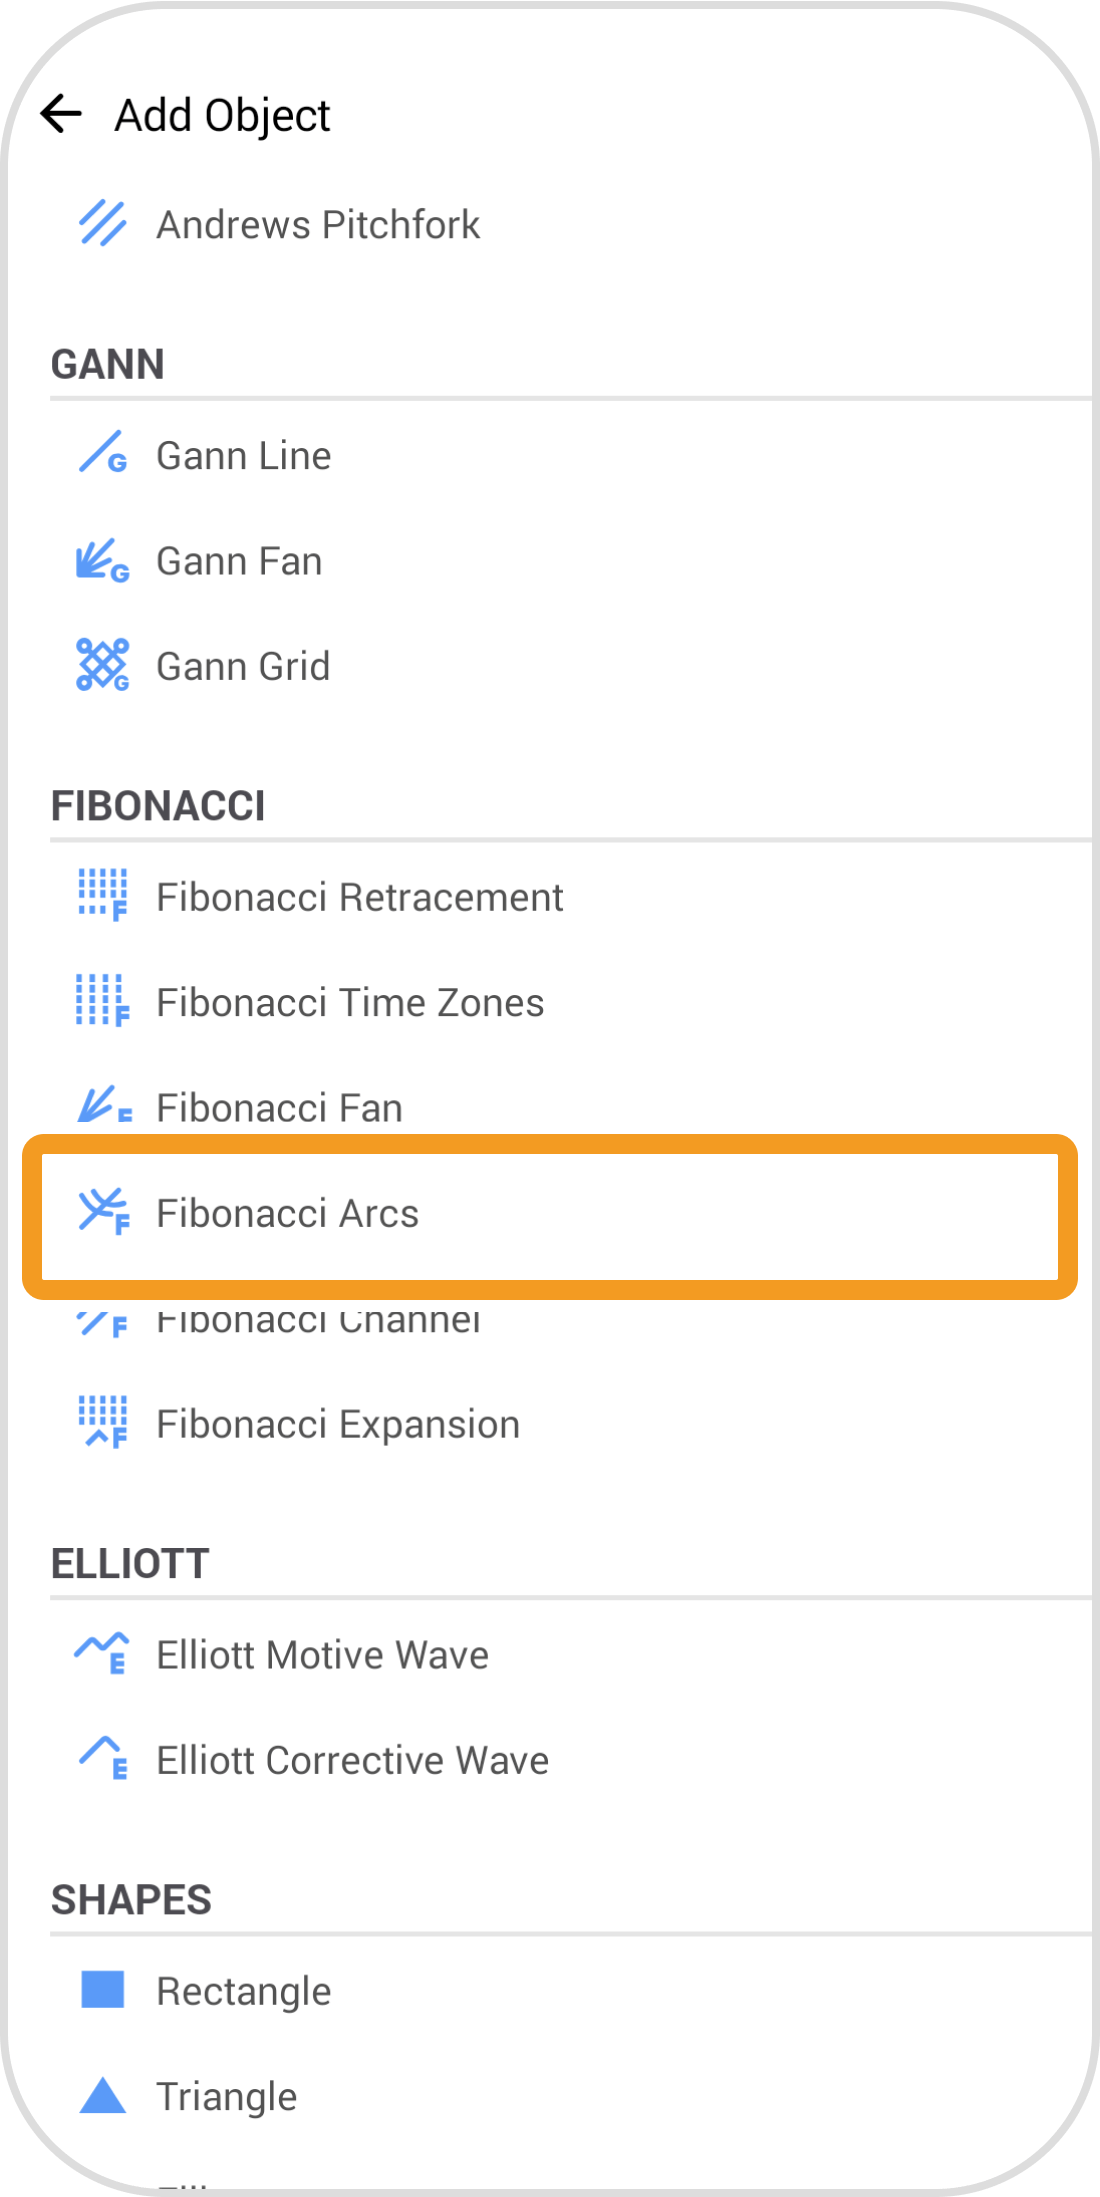The width and height of the screenshot is (1100, 2197).
Task: Add an Elliott Corrective Wave object
Action: coord(352,1760)
